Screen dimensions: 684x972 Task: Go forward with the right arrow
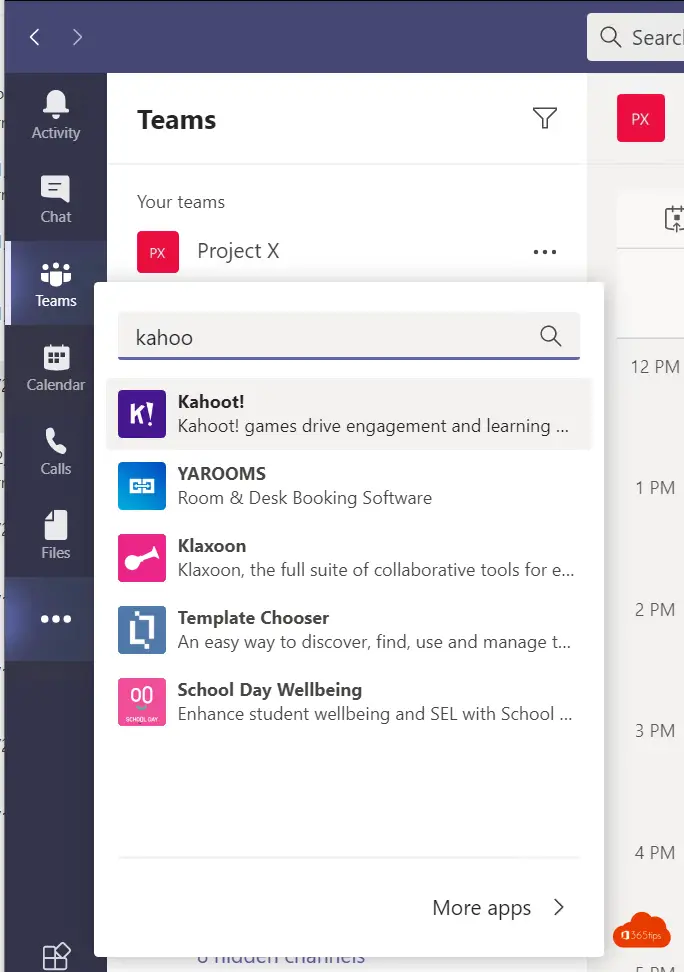77,37
